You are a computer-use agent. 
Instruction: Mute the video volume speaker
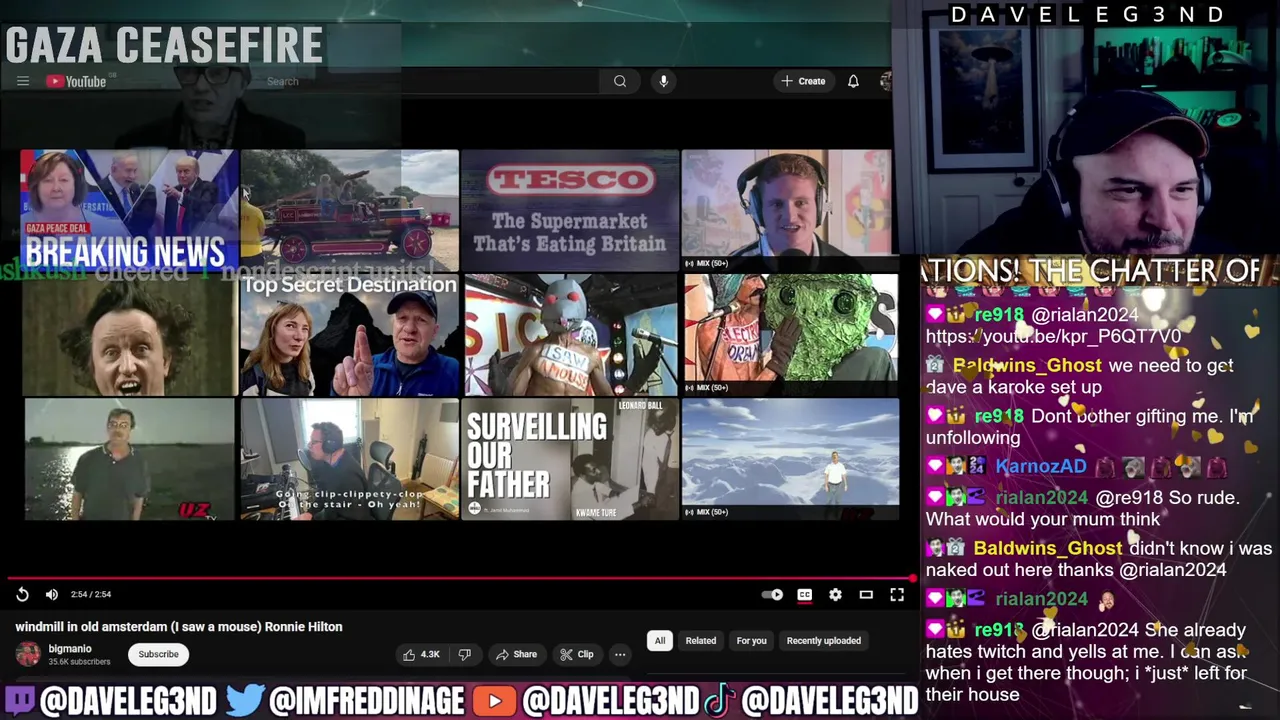click(x=52, y=594)
